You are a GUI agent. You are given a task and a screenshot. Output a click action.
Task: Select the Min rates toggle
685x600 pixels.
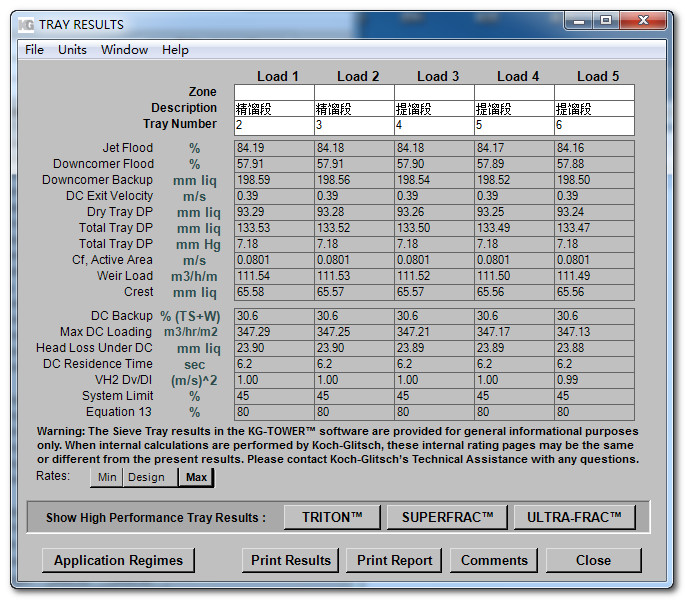tap(107, 477)
